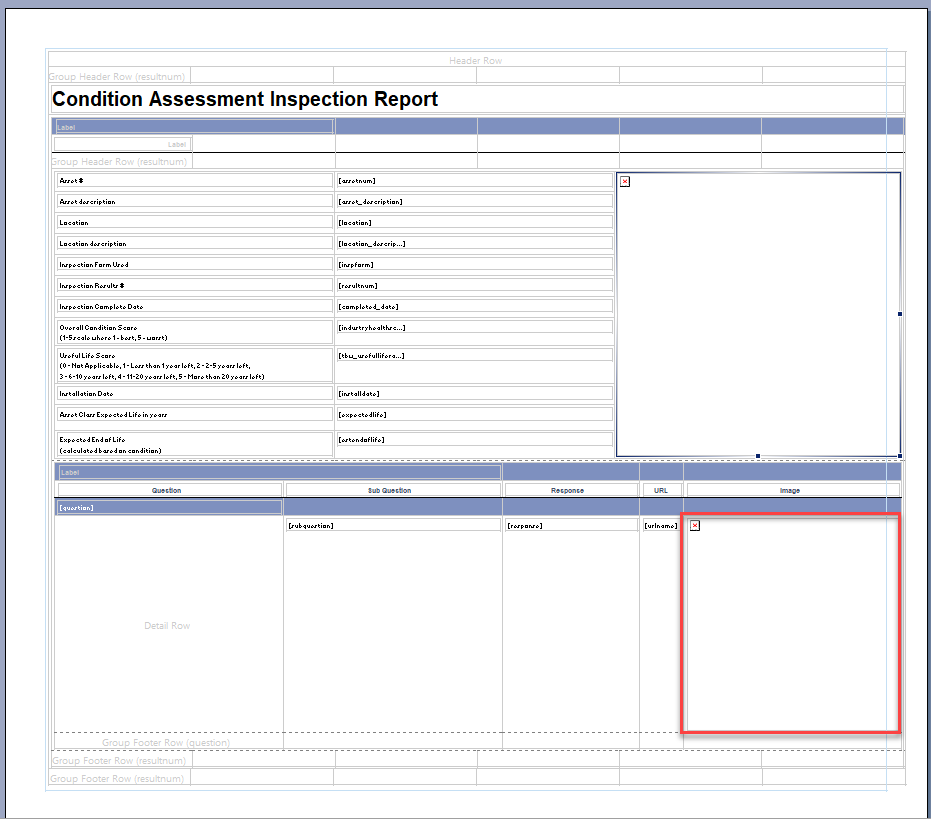Click the red X image error indicator inside the highlighted frame
The image size is (931, 819).
pos(695,525)
